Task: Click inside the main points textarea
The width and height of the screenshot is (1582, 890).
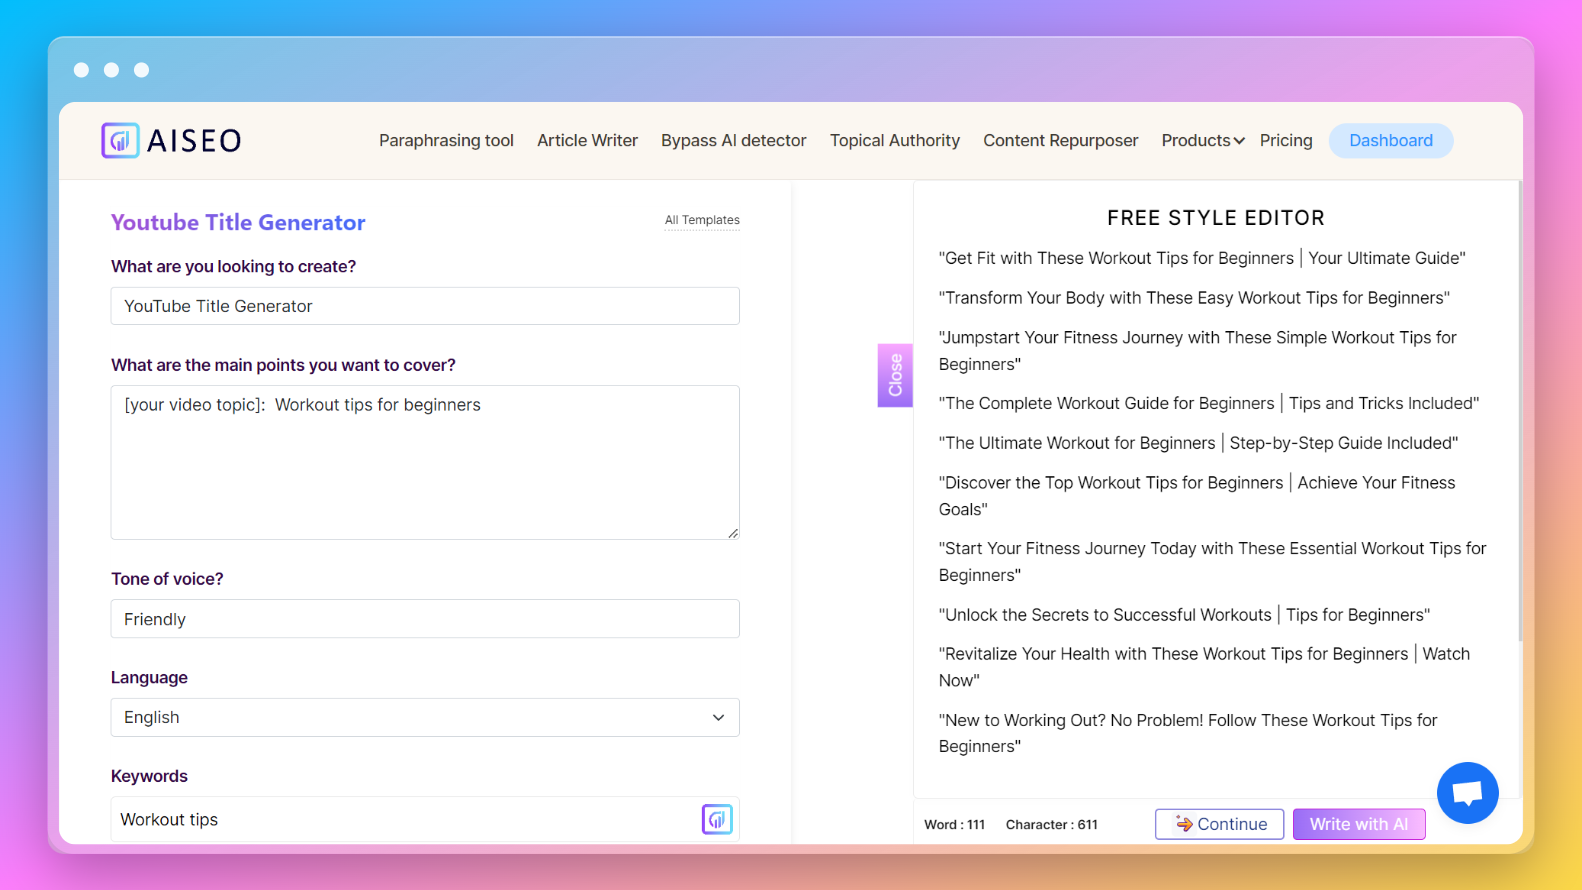Action: coord(425,462)
